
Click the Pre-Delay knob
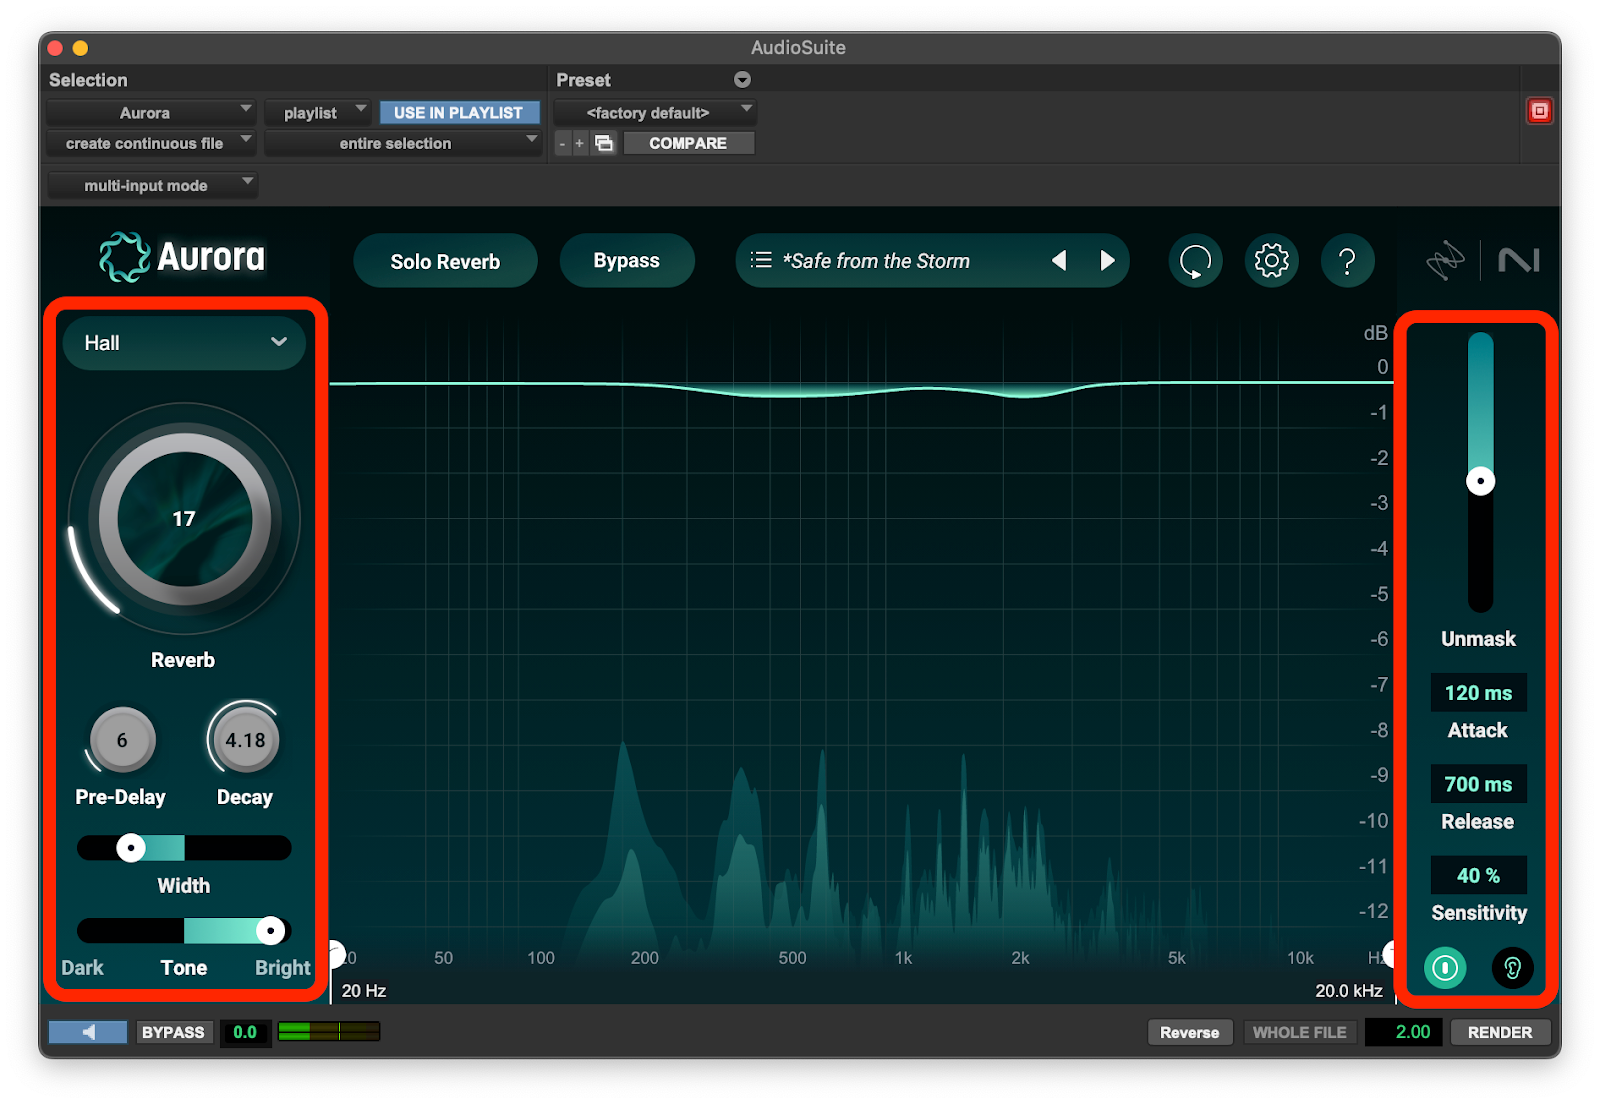click(122, 740)
